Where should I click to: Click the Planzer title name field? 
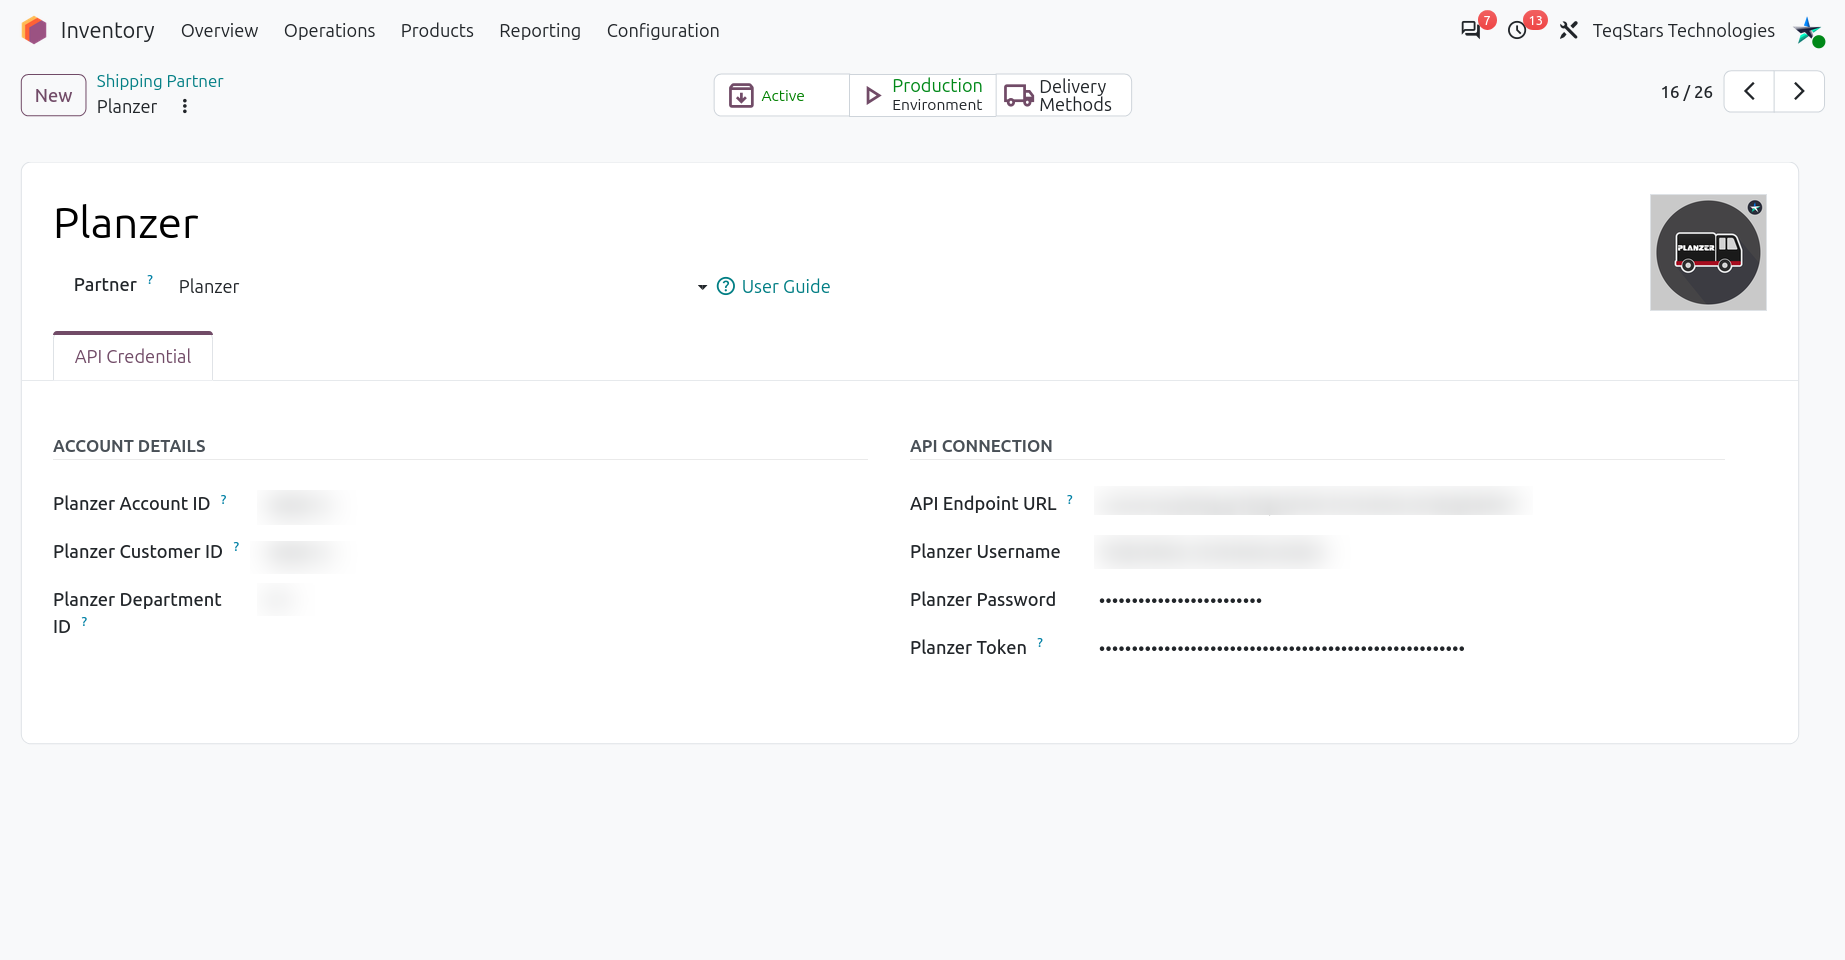click(x=126, y=223)
